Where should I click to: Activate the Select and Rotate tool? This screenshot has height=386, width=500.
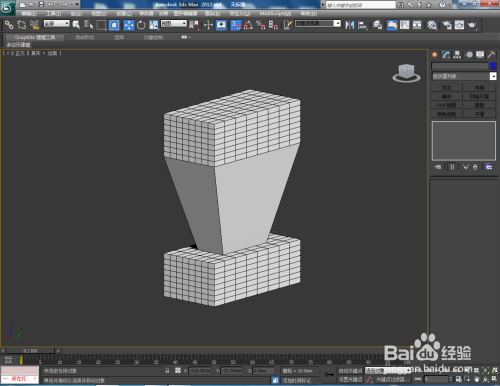click(141, 25)
